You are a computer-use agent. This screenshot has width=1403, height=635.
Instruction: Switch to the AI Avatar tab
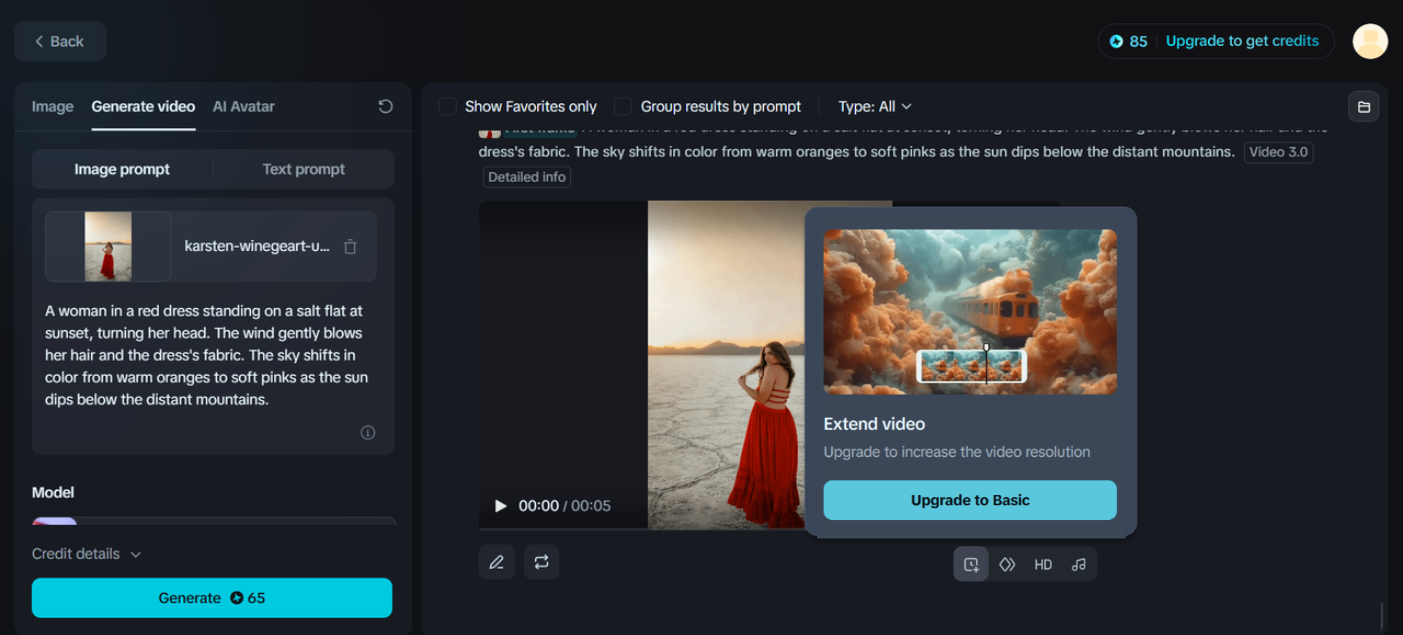click(x=243, y=106)
